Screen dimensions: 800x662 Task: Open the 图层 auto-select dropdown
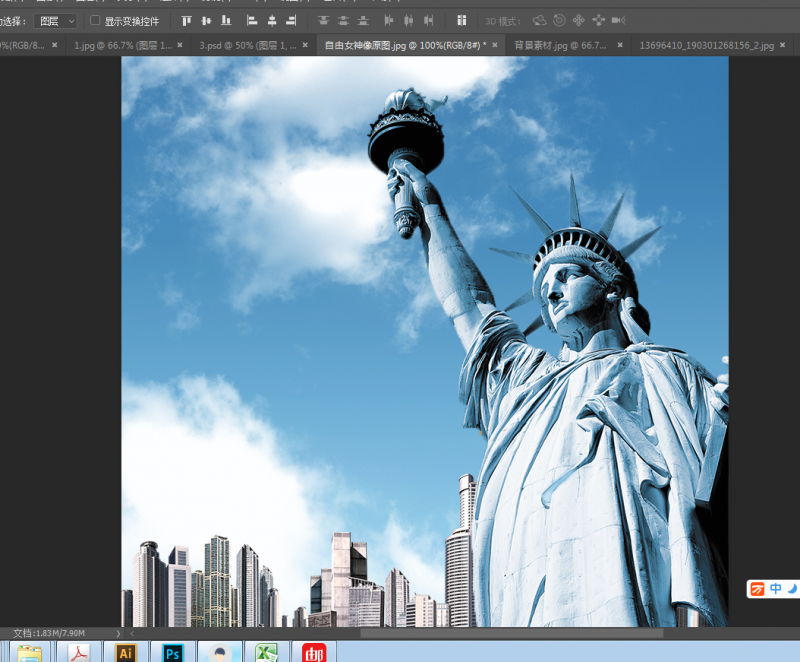click(x=56, y=20)
